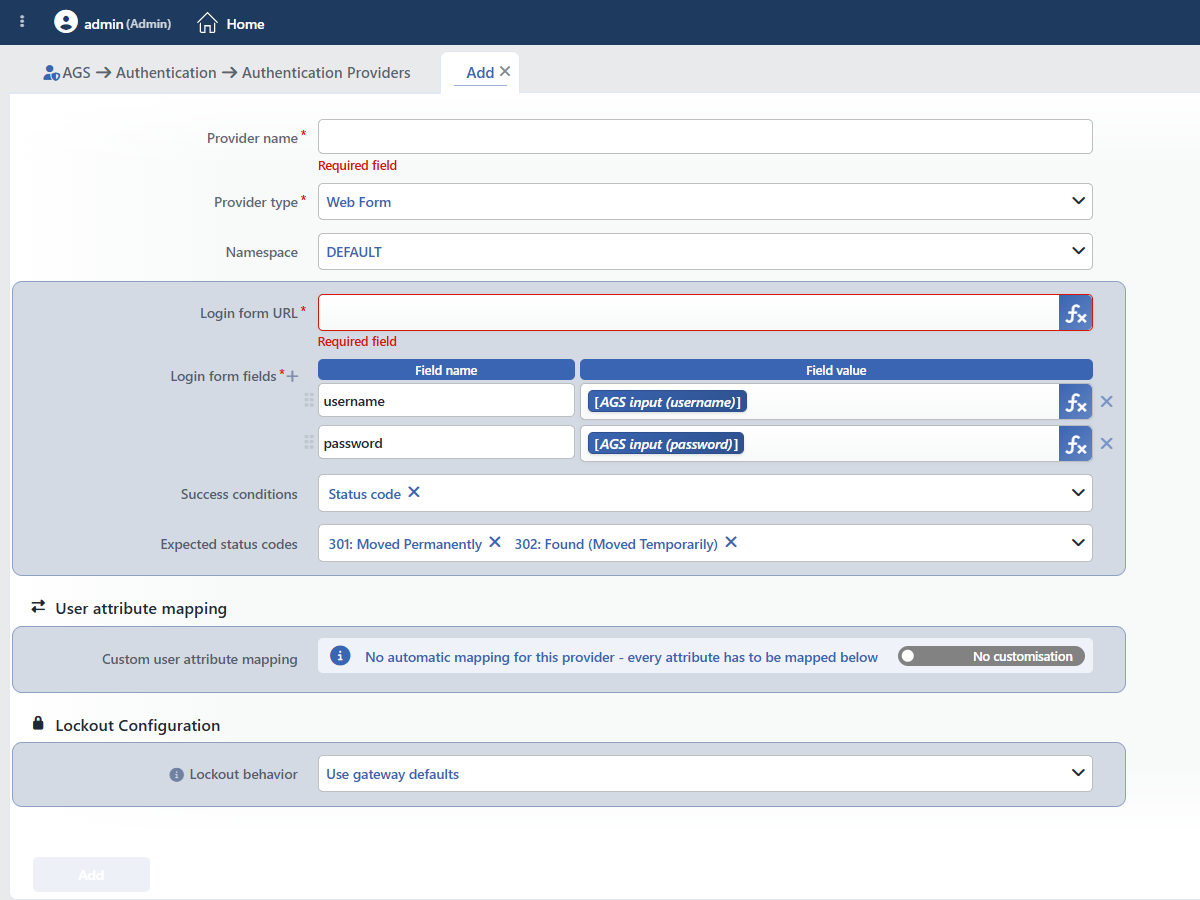The width and height of the screenshot is (1200, 900).
Task: Click the Lockout Configuration heading
Action: (138, 725)
